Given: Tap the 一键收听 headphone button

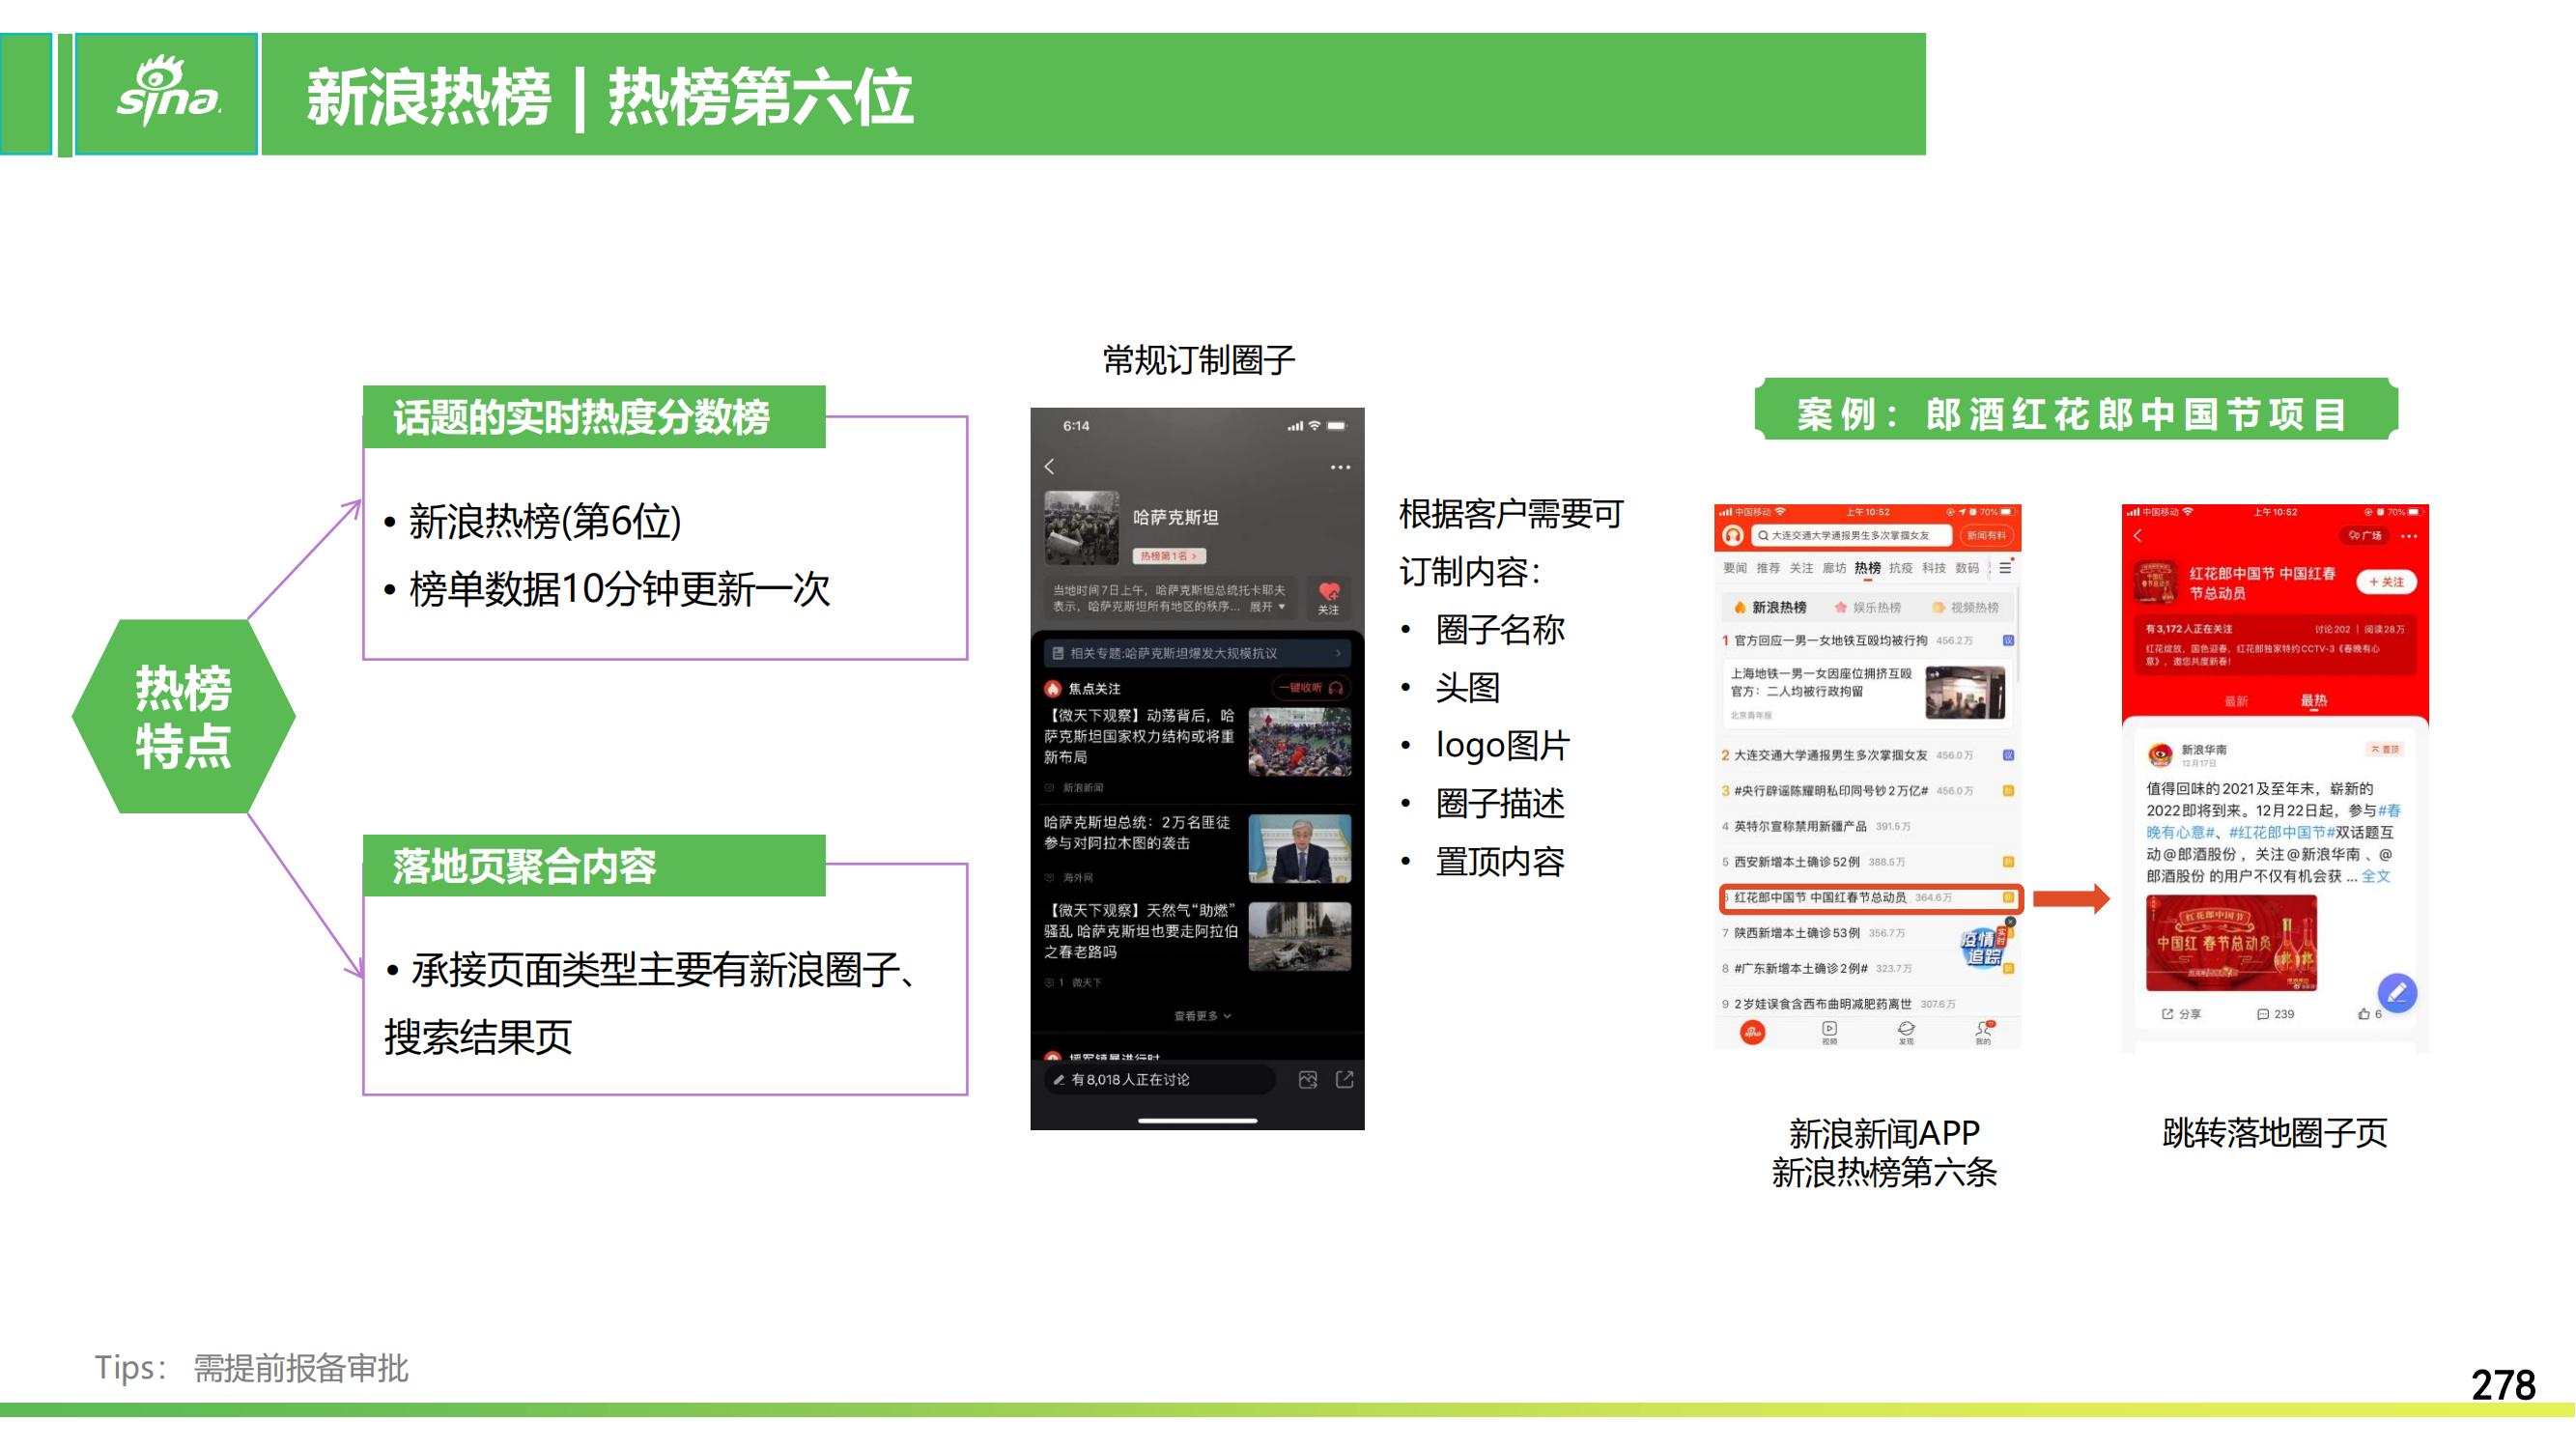Looking at the screenshot, I should point(1311,688).
